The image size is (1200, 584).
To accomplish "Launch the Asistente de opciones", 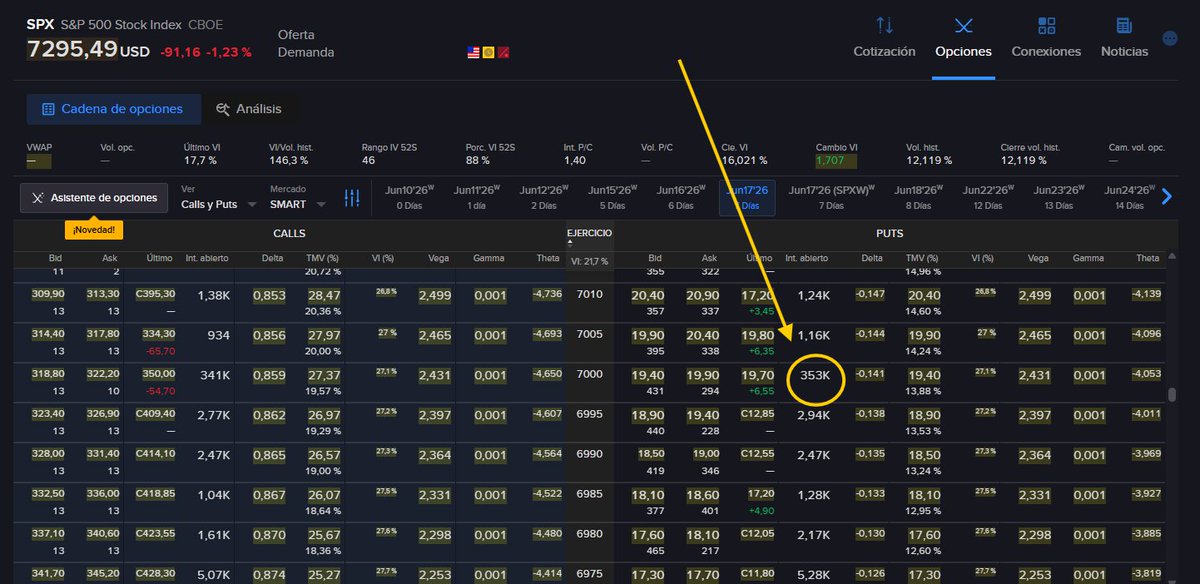I will click(94, 198).
